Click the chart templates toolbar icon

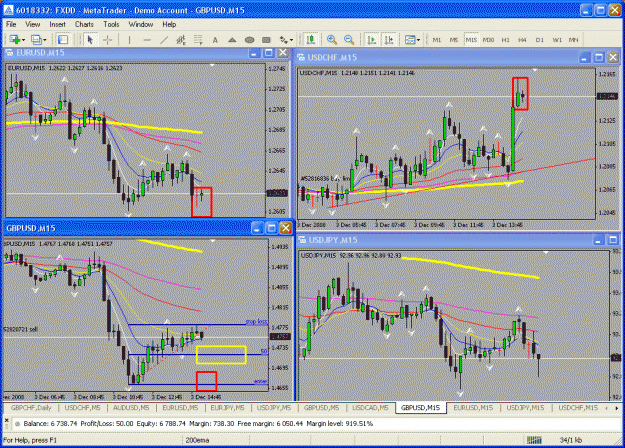410,39
